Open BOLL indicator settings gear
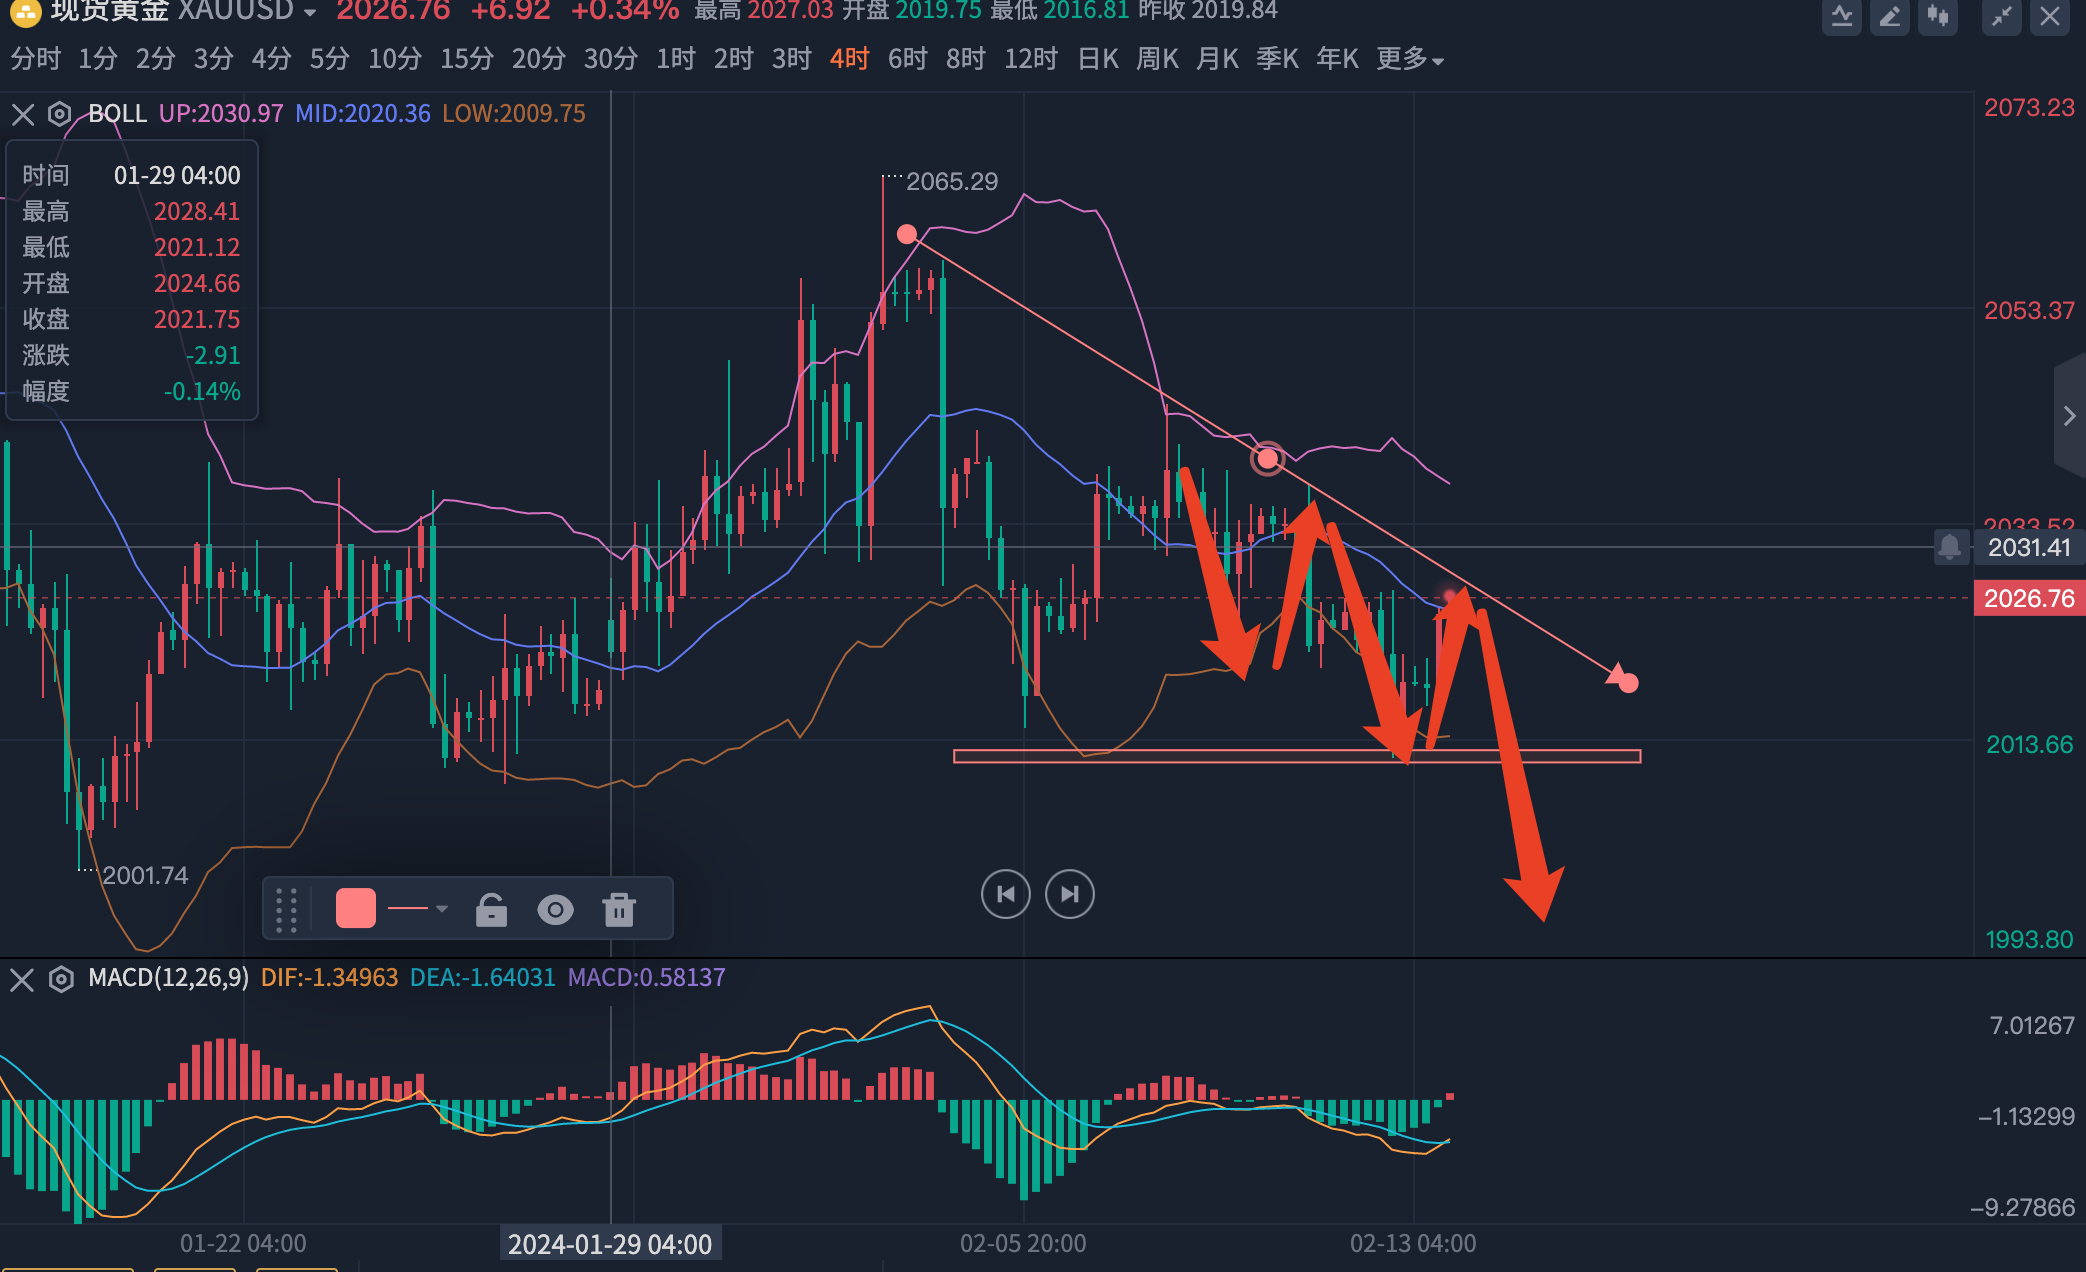The width and height of the screenshot is (2086, 1272). coord(60,114)
